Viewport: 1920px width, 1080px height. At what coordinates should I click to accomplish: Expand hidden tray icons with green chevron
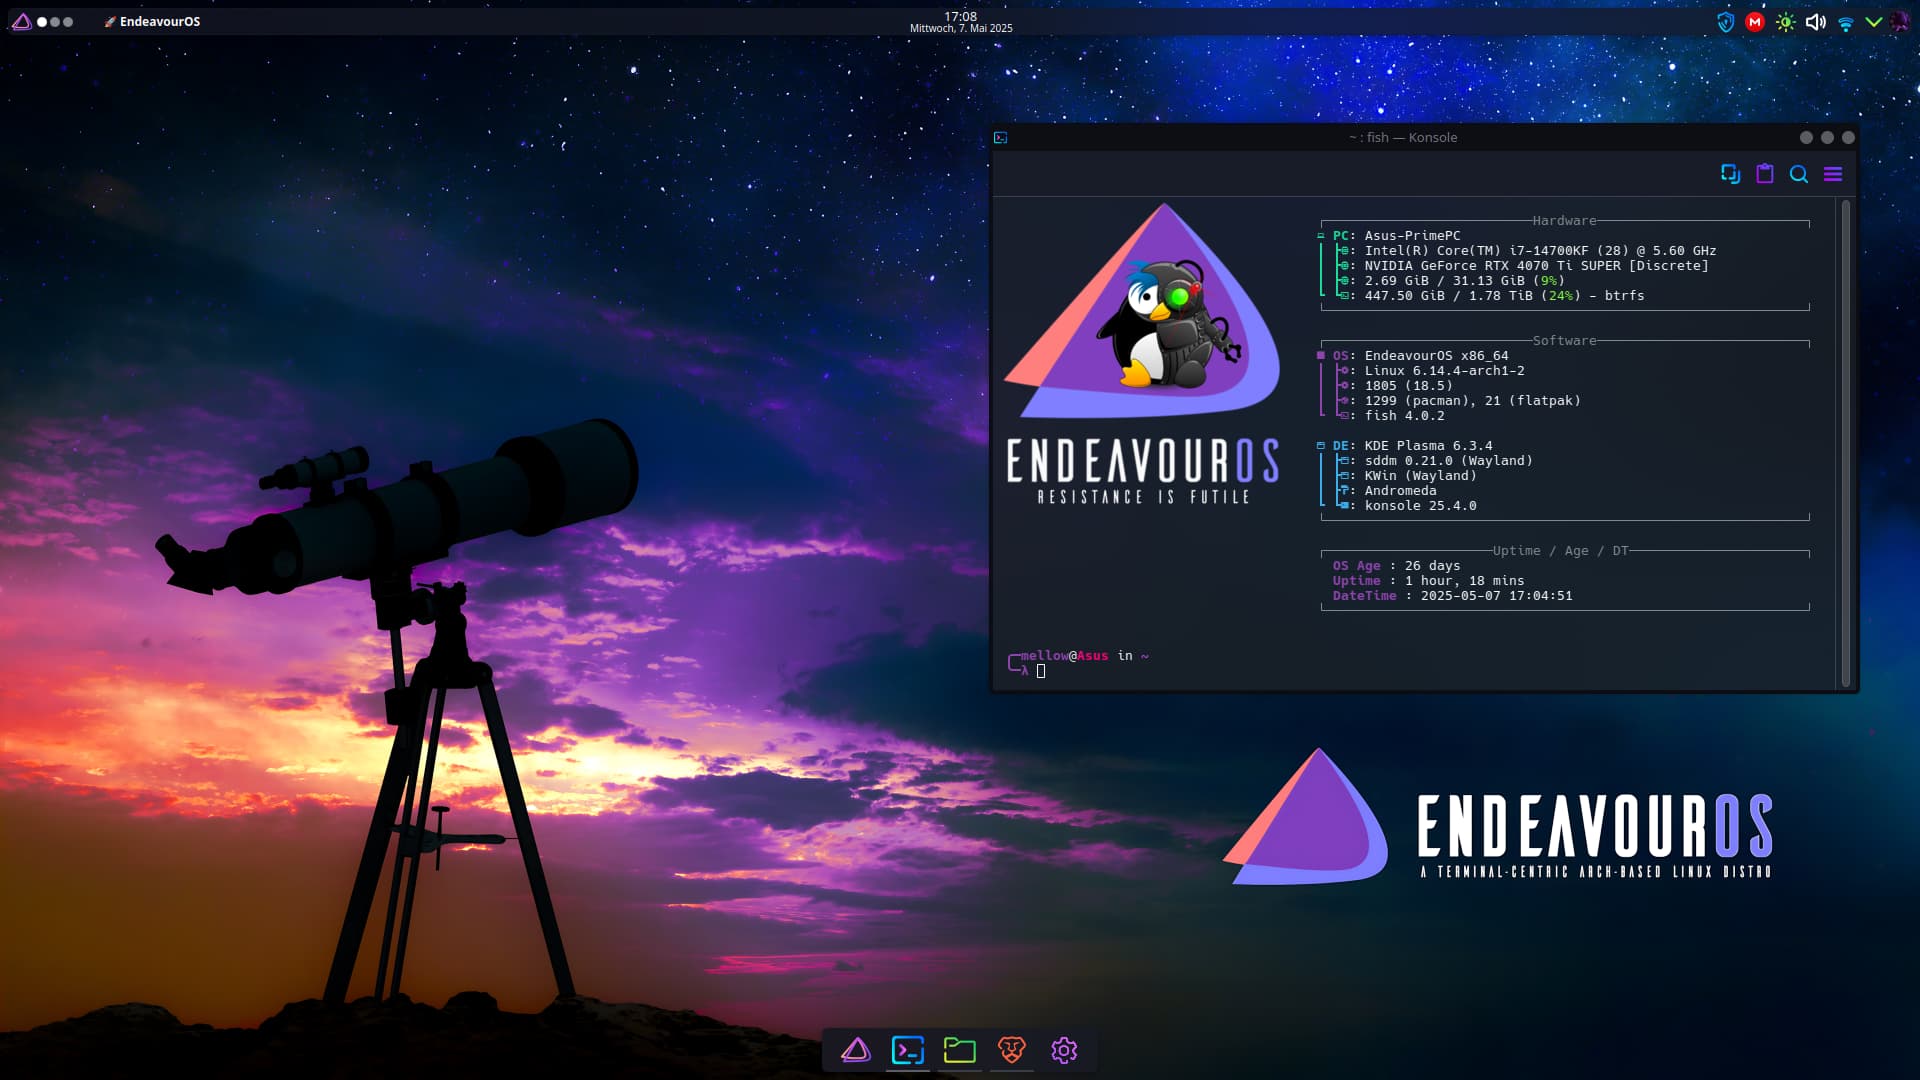pos(1874,22)
